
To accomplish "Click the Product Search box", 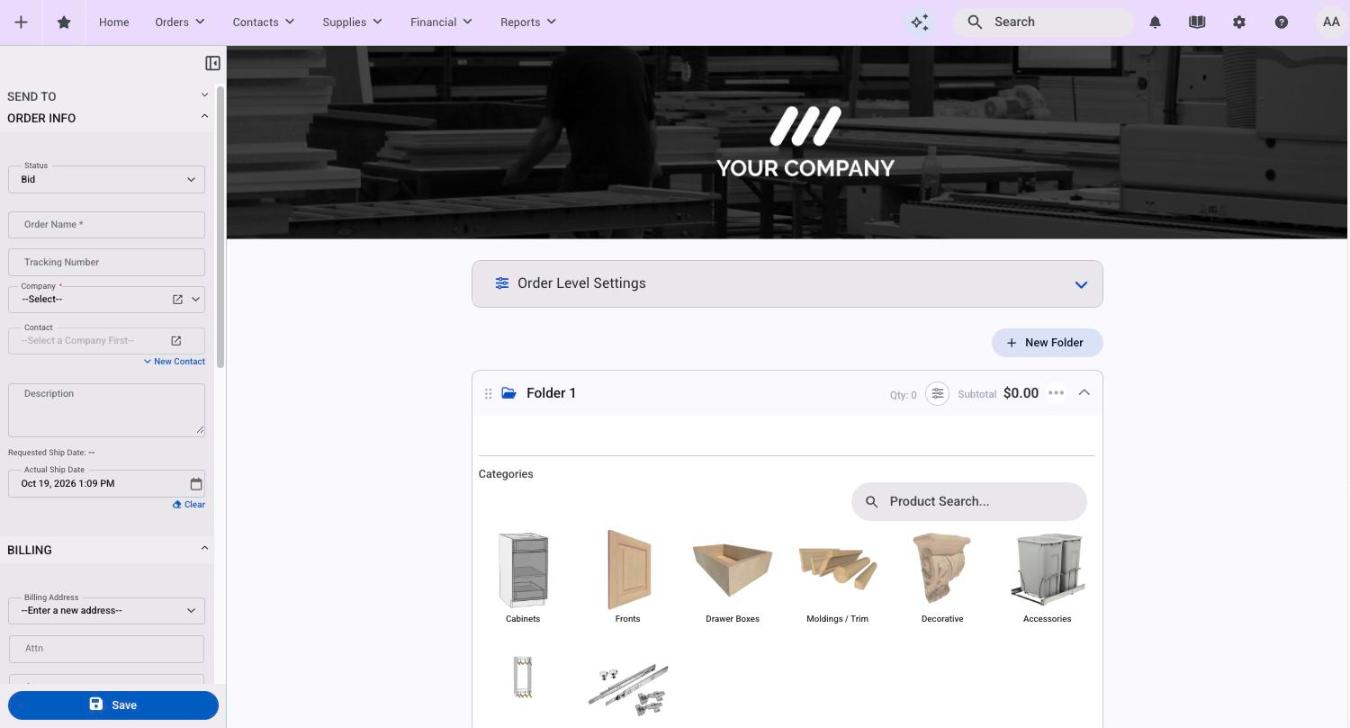I will pos(969,502).
